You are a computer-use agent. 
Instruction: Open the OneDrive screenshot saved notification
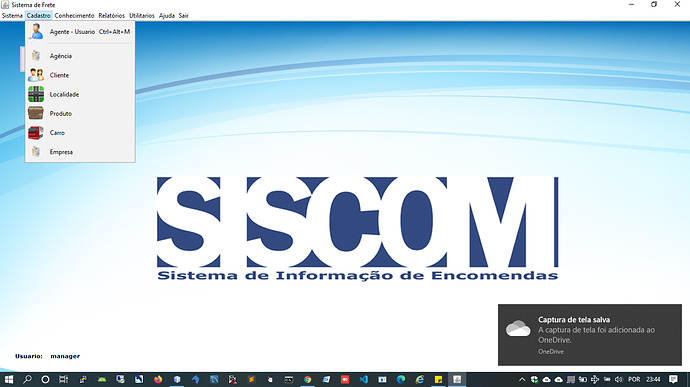tap(590, 335)
